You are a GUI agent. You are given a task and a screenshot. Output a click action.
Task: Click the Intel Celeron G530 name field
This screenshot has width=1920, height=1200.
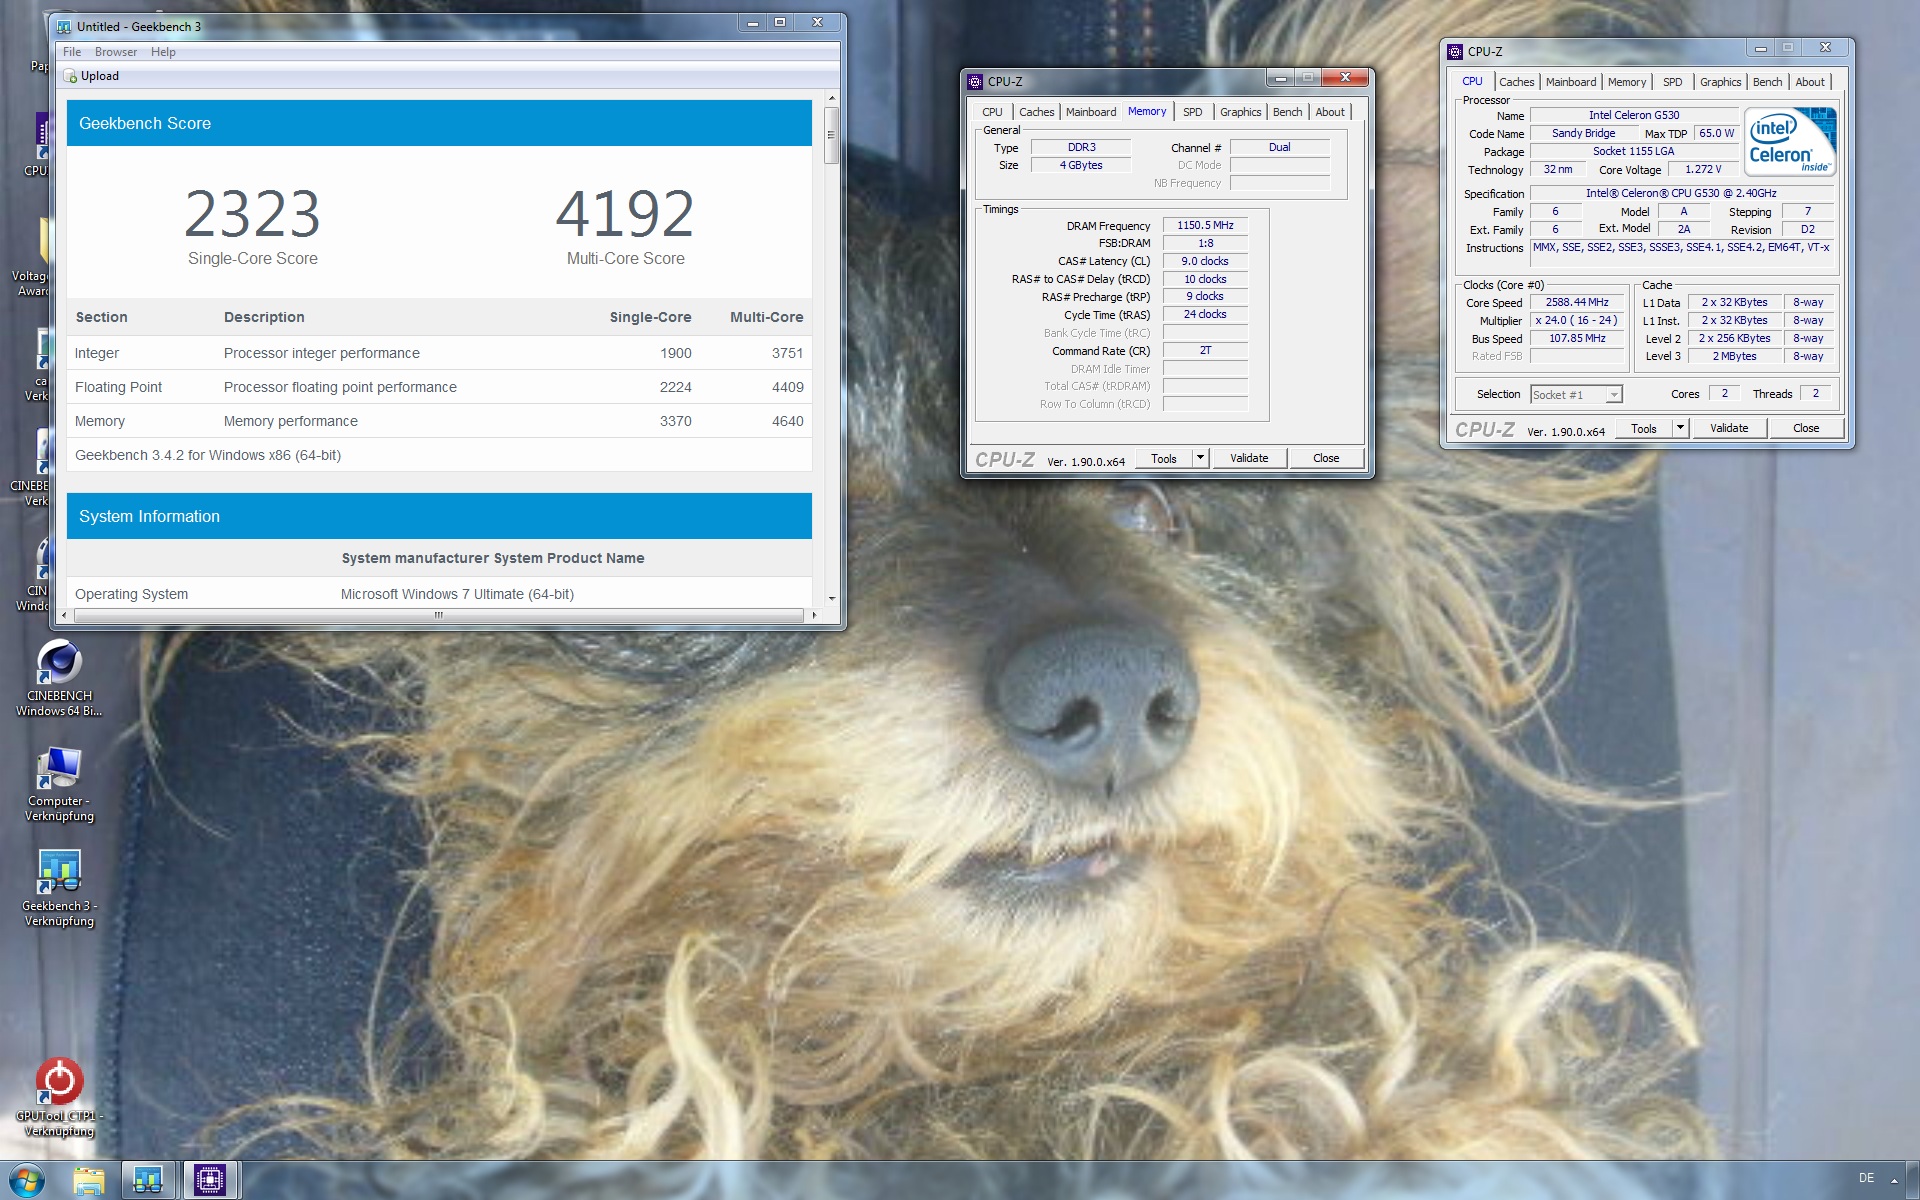(1634, 116)
